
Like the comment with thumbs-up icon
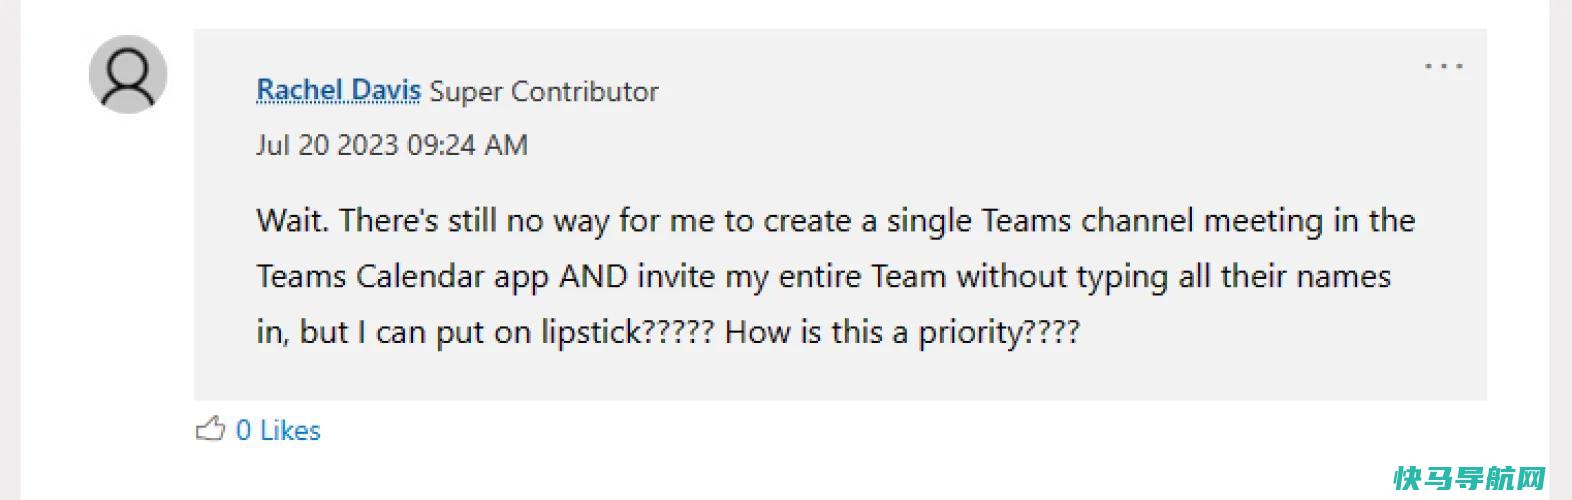(210, 429)
